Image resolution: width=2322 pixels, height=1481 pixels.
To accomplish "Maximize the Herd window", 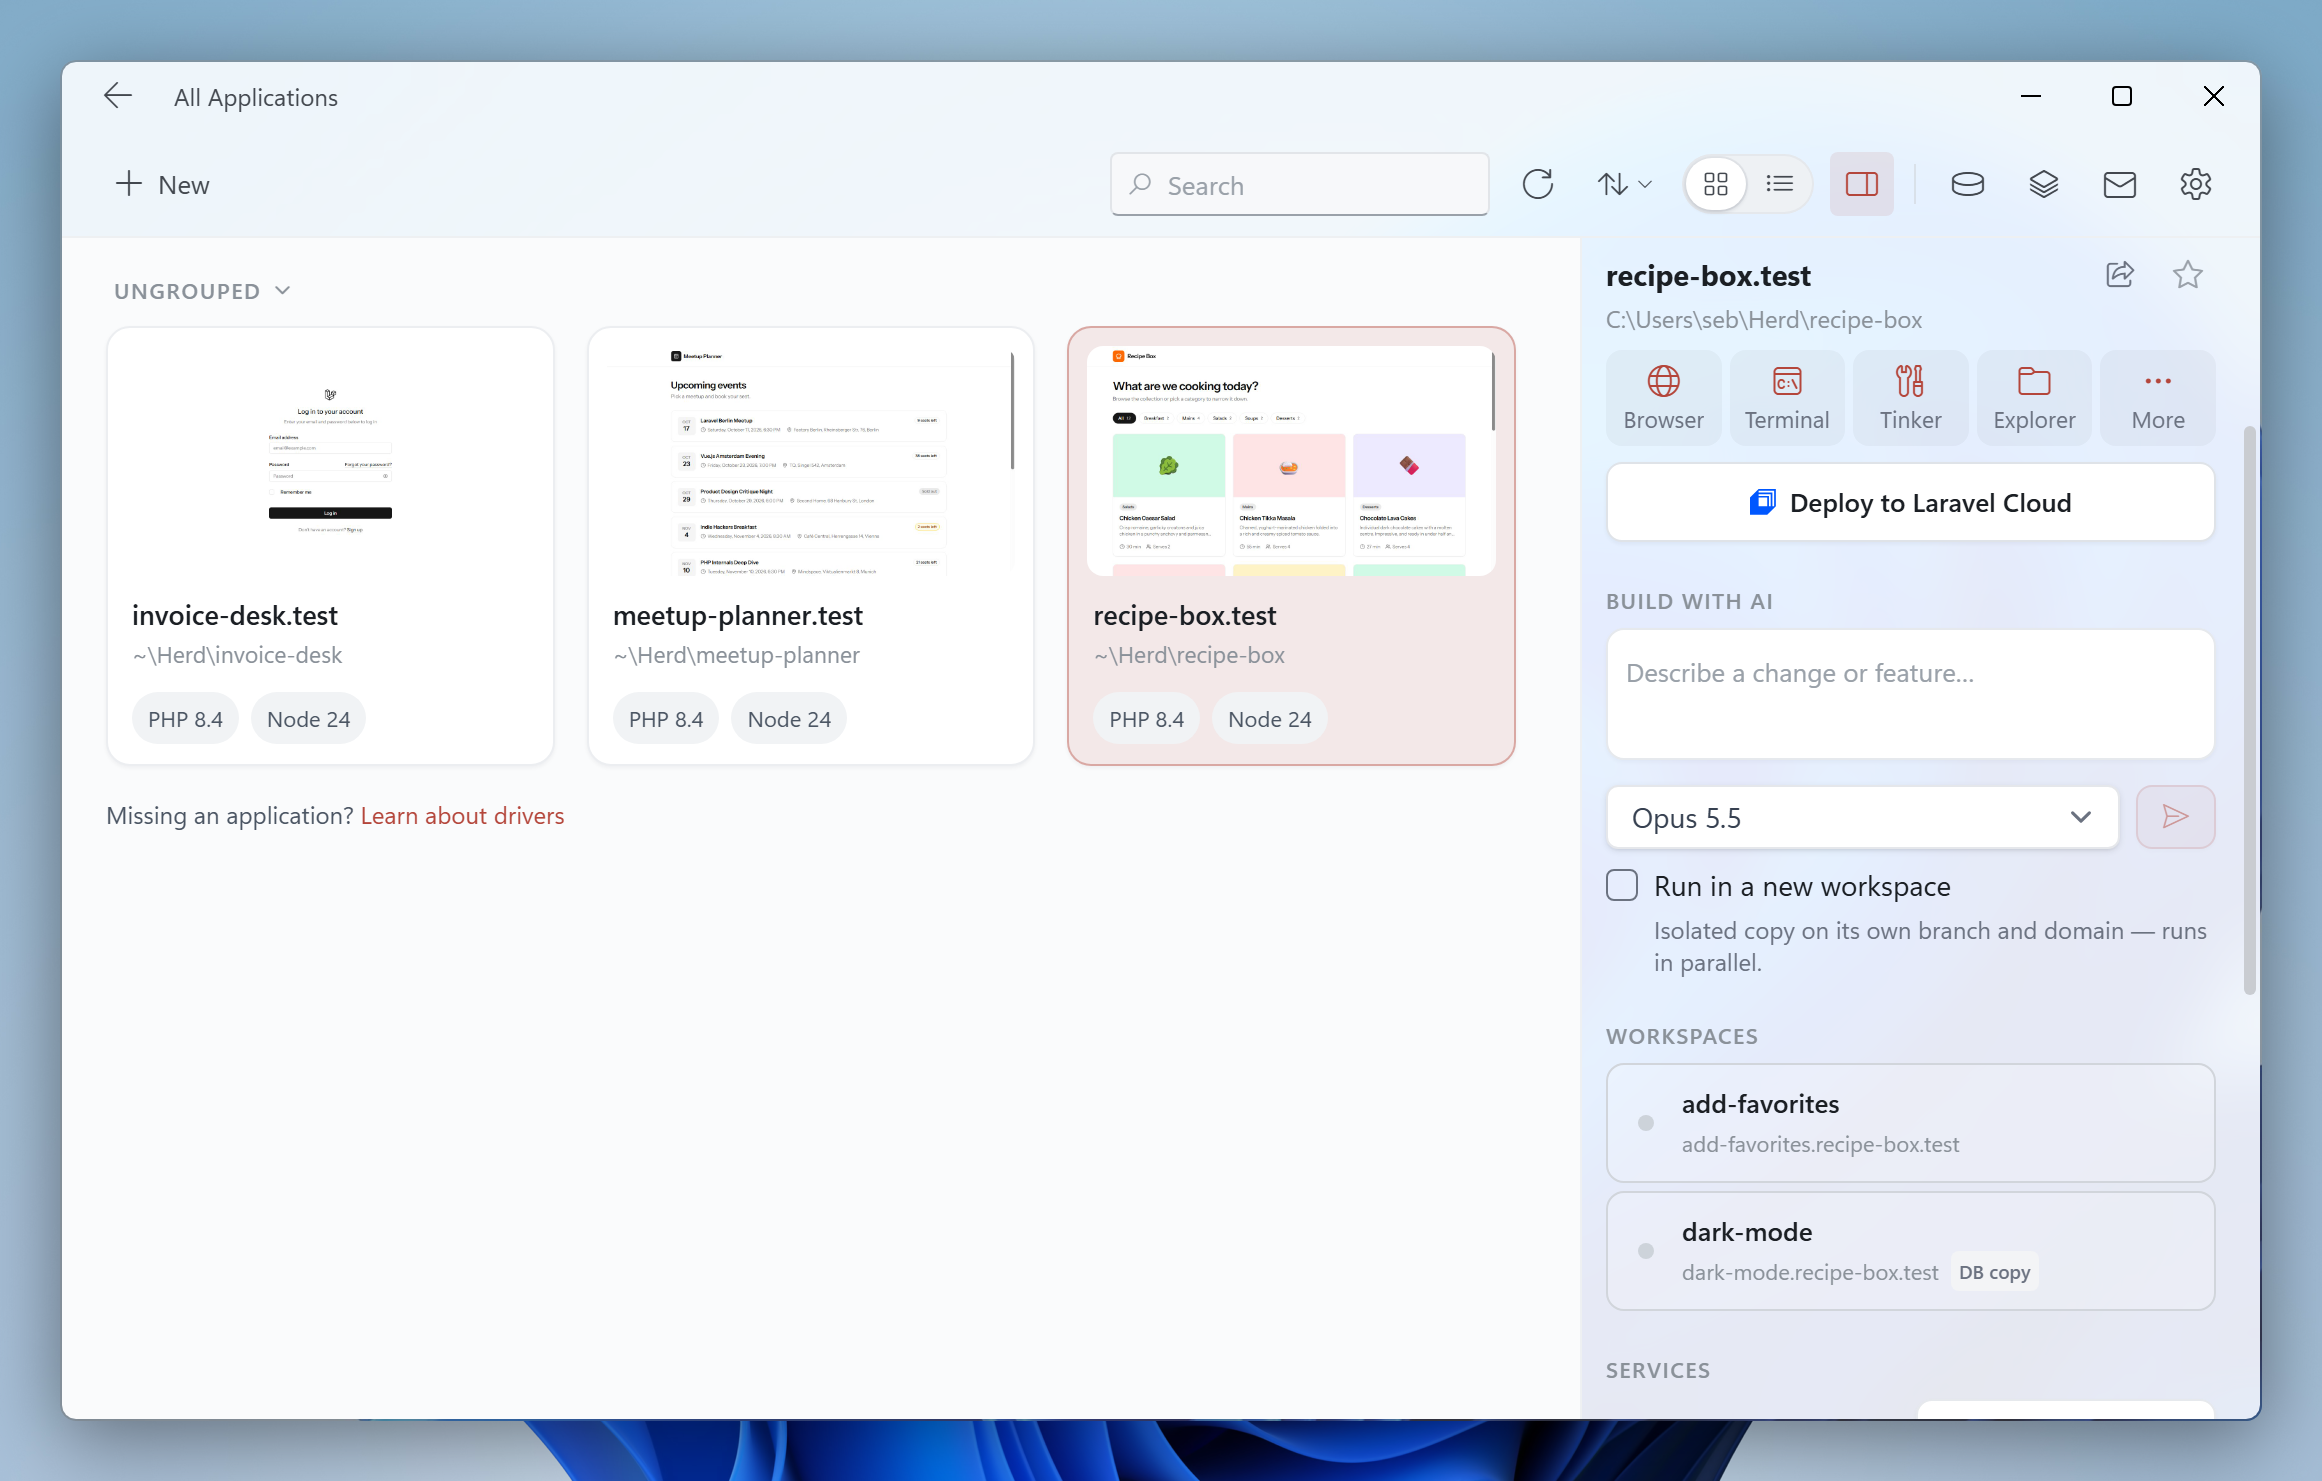I will [2122, 96].
